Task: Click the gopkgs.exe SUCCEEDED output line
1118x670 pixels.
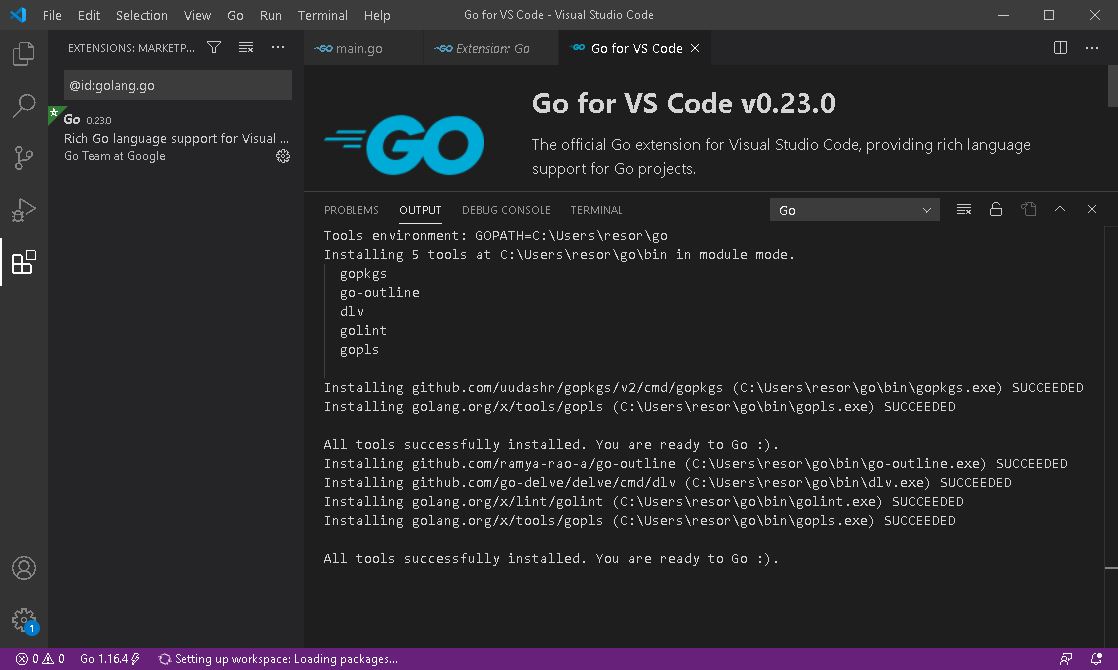Action: click(x=703, y=388)
